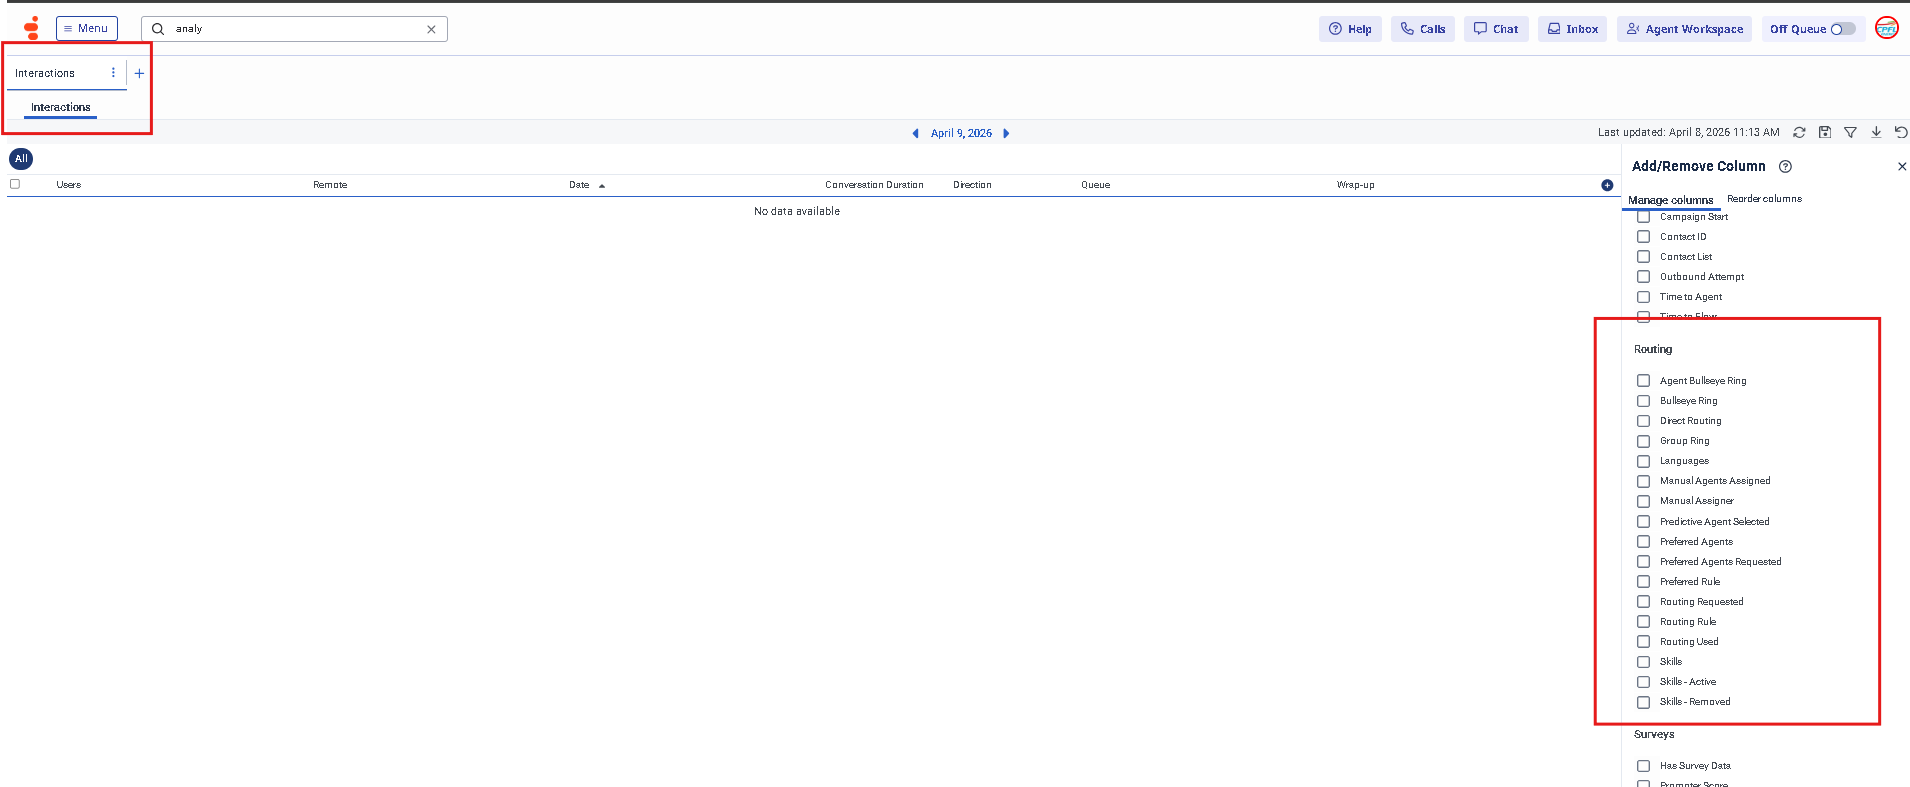Select the Preferred Rule checkbox
The height and width of the screenshot is (787, 1910).
click(1643, 582)
